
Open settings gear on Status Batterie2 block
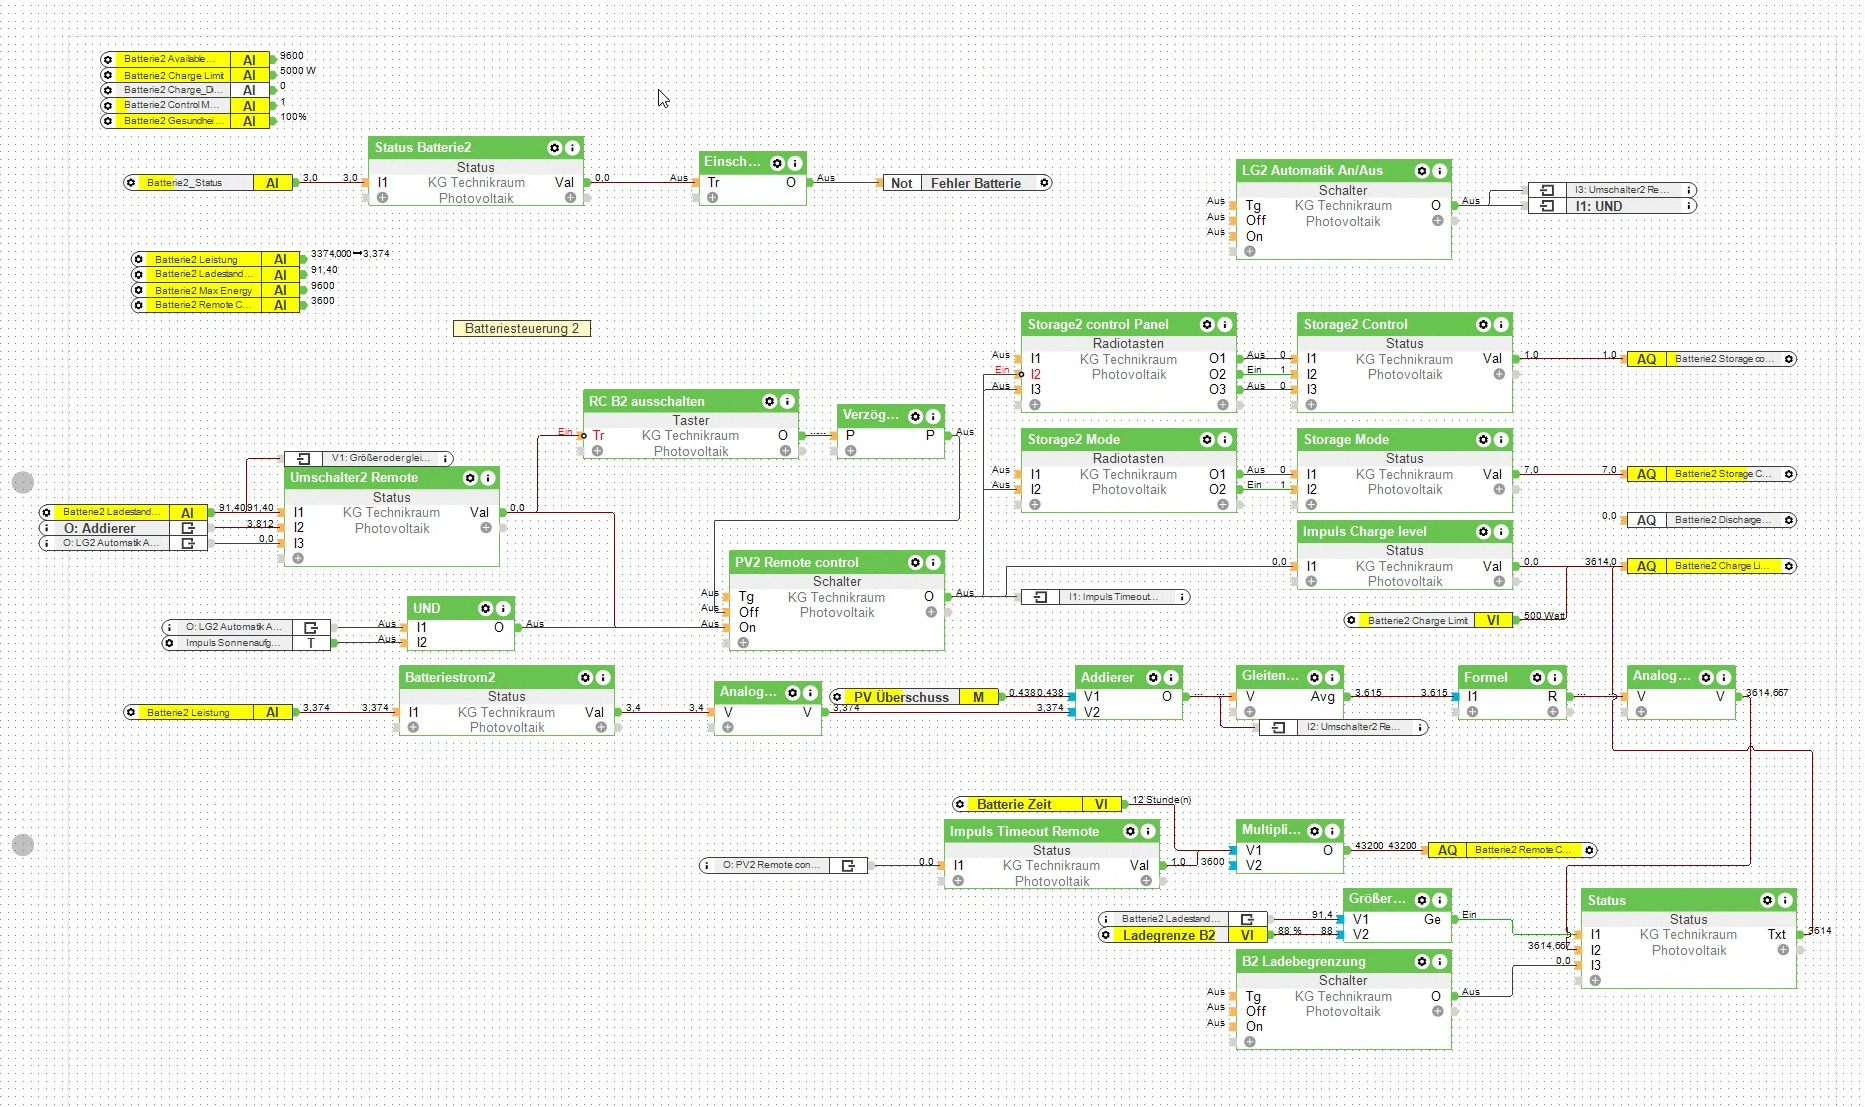(555, 148)
